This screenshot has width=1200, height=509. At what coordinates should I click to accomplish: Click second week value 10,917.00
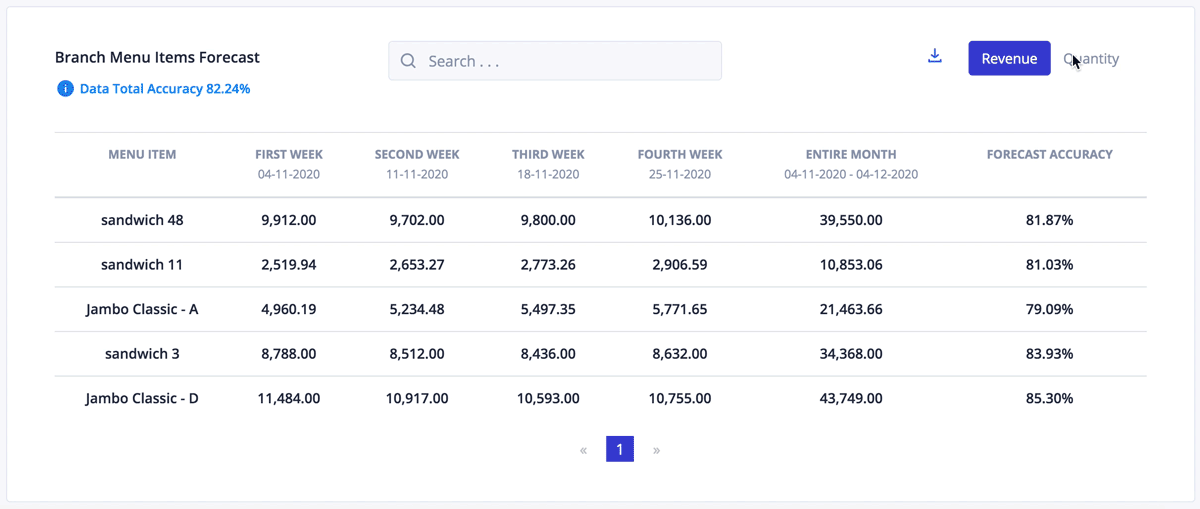(x=417, y=398)
